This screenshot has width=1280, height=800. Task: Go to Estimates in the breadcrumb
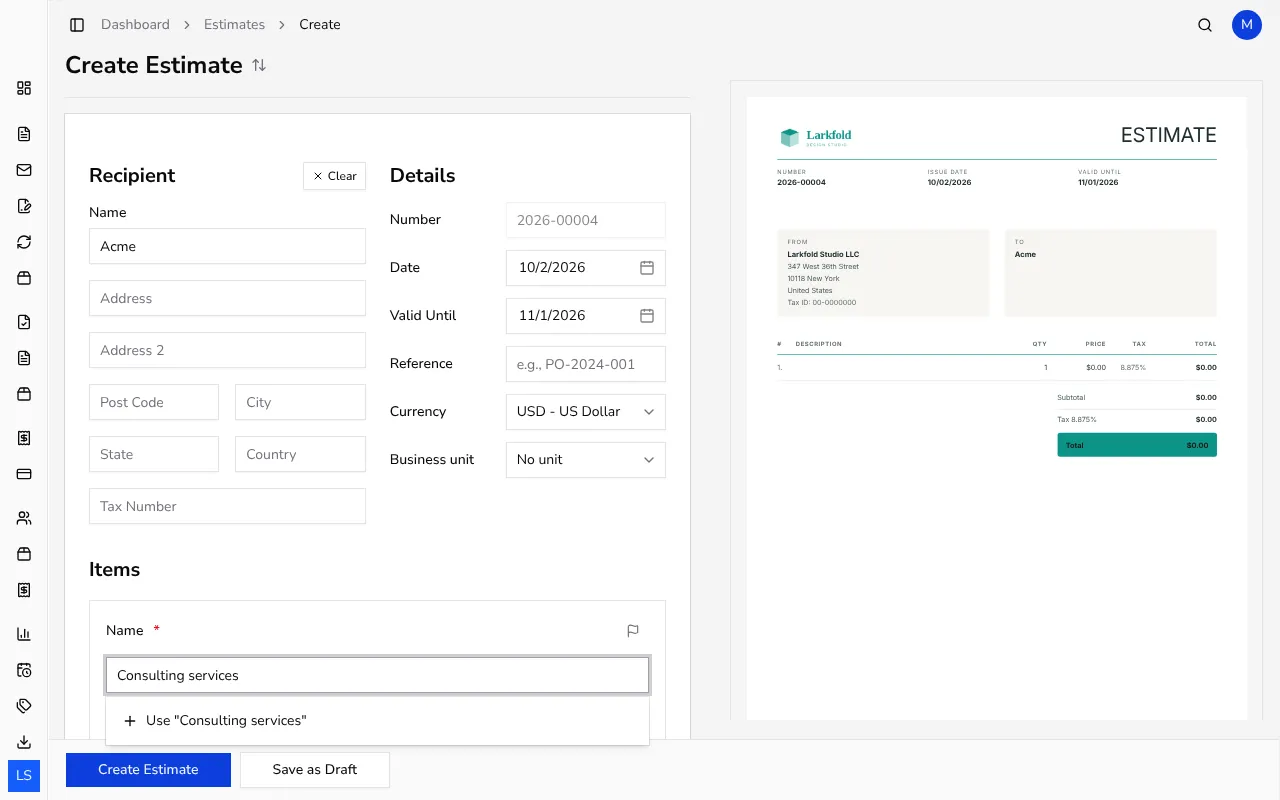tap(235, 25)
